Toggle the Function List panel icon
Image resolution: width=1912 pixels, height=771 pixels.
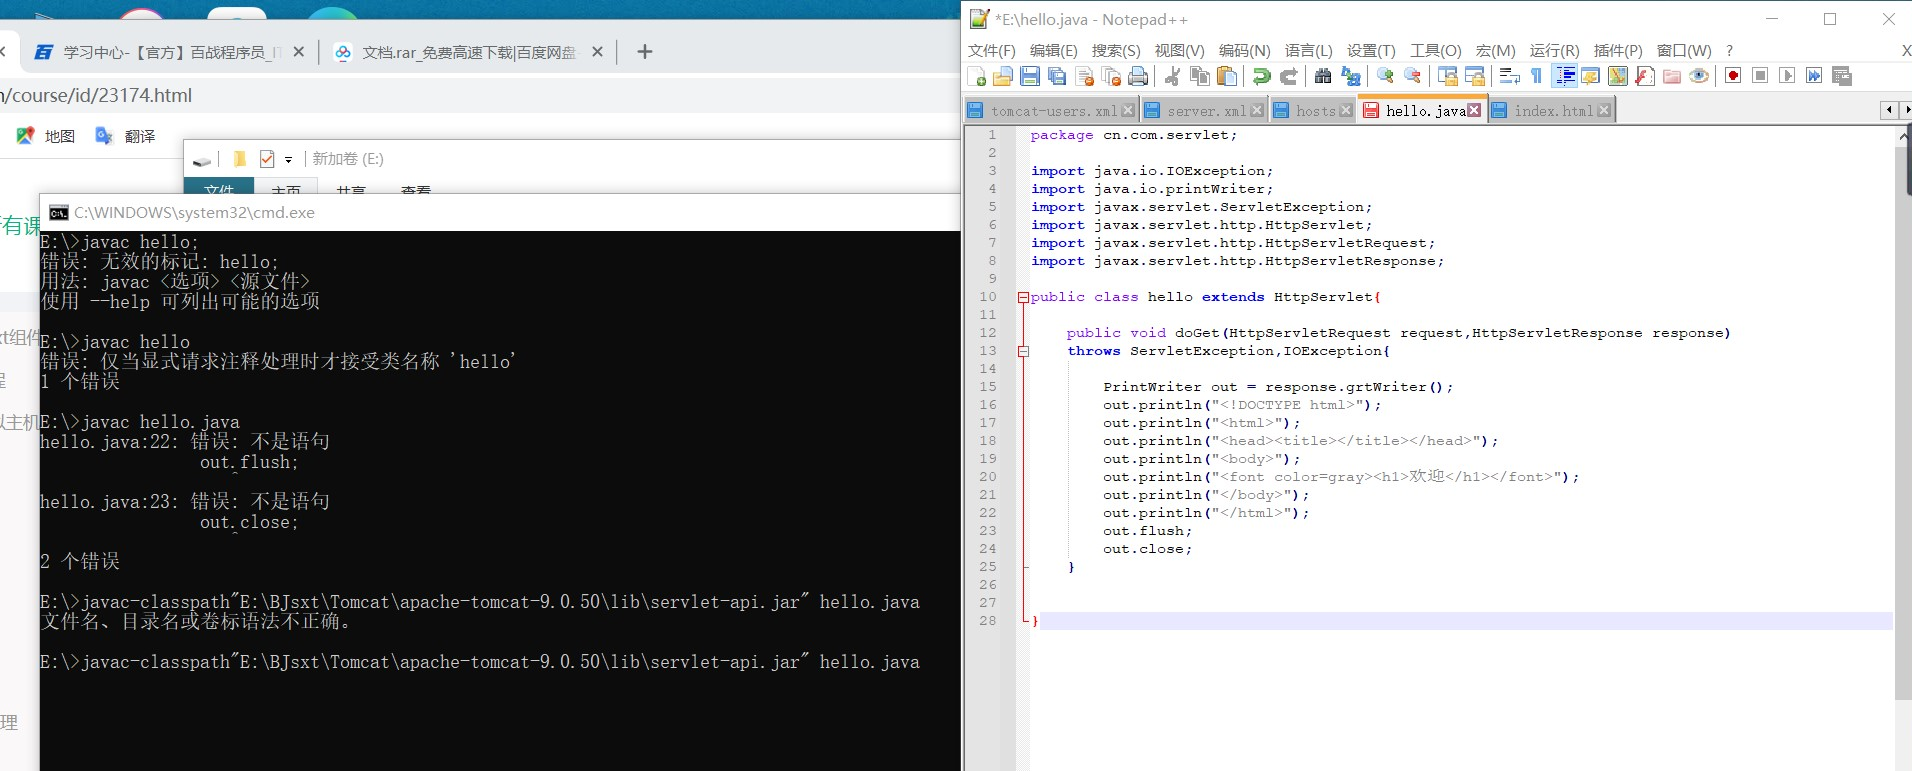click(1645, 76)
